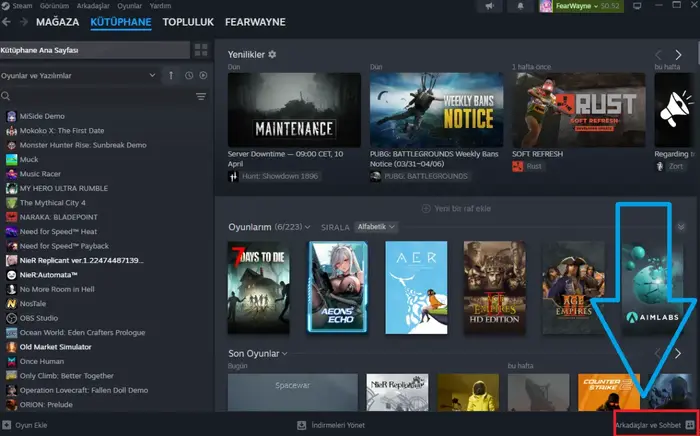Select Once Human in the game list

click(42, 361)
